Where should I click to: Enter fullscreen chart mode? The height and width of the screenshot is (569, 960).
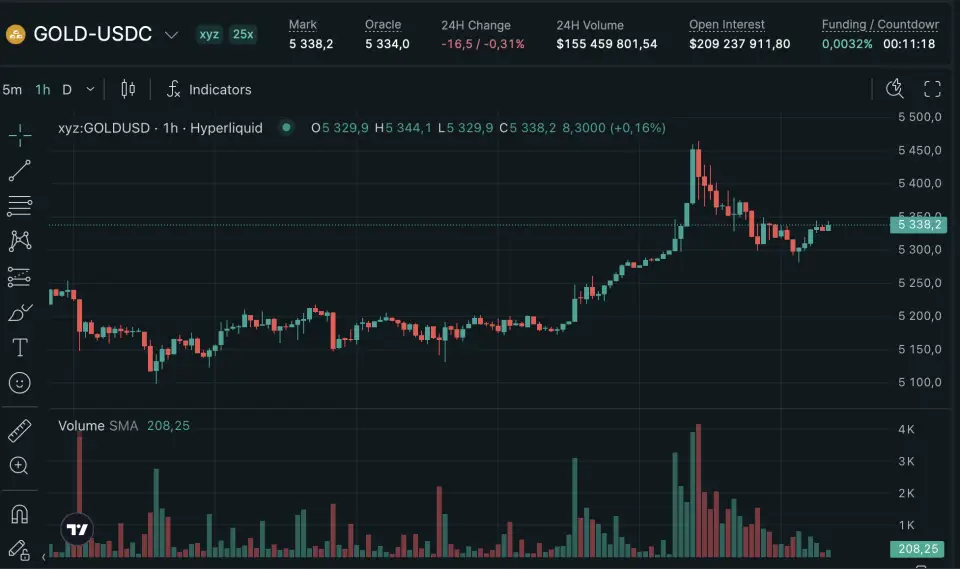click(x=932, y=89)
